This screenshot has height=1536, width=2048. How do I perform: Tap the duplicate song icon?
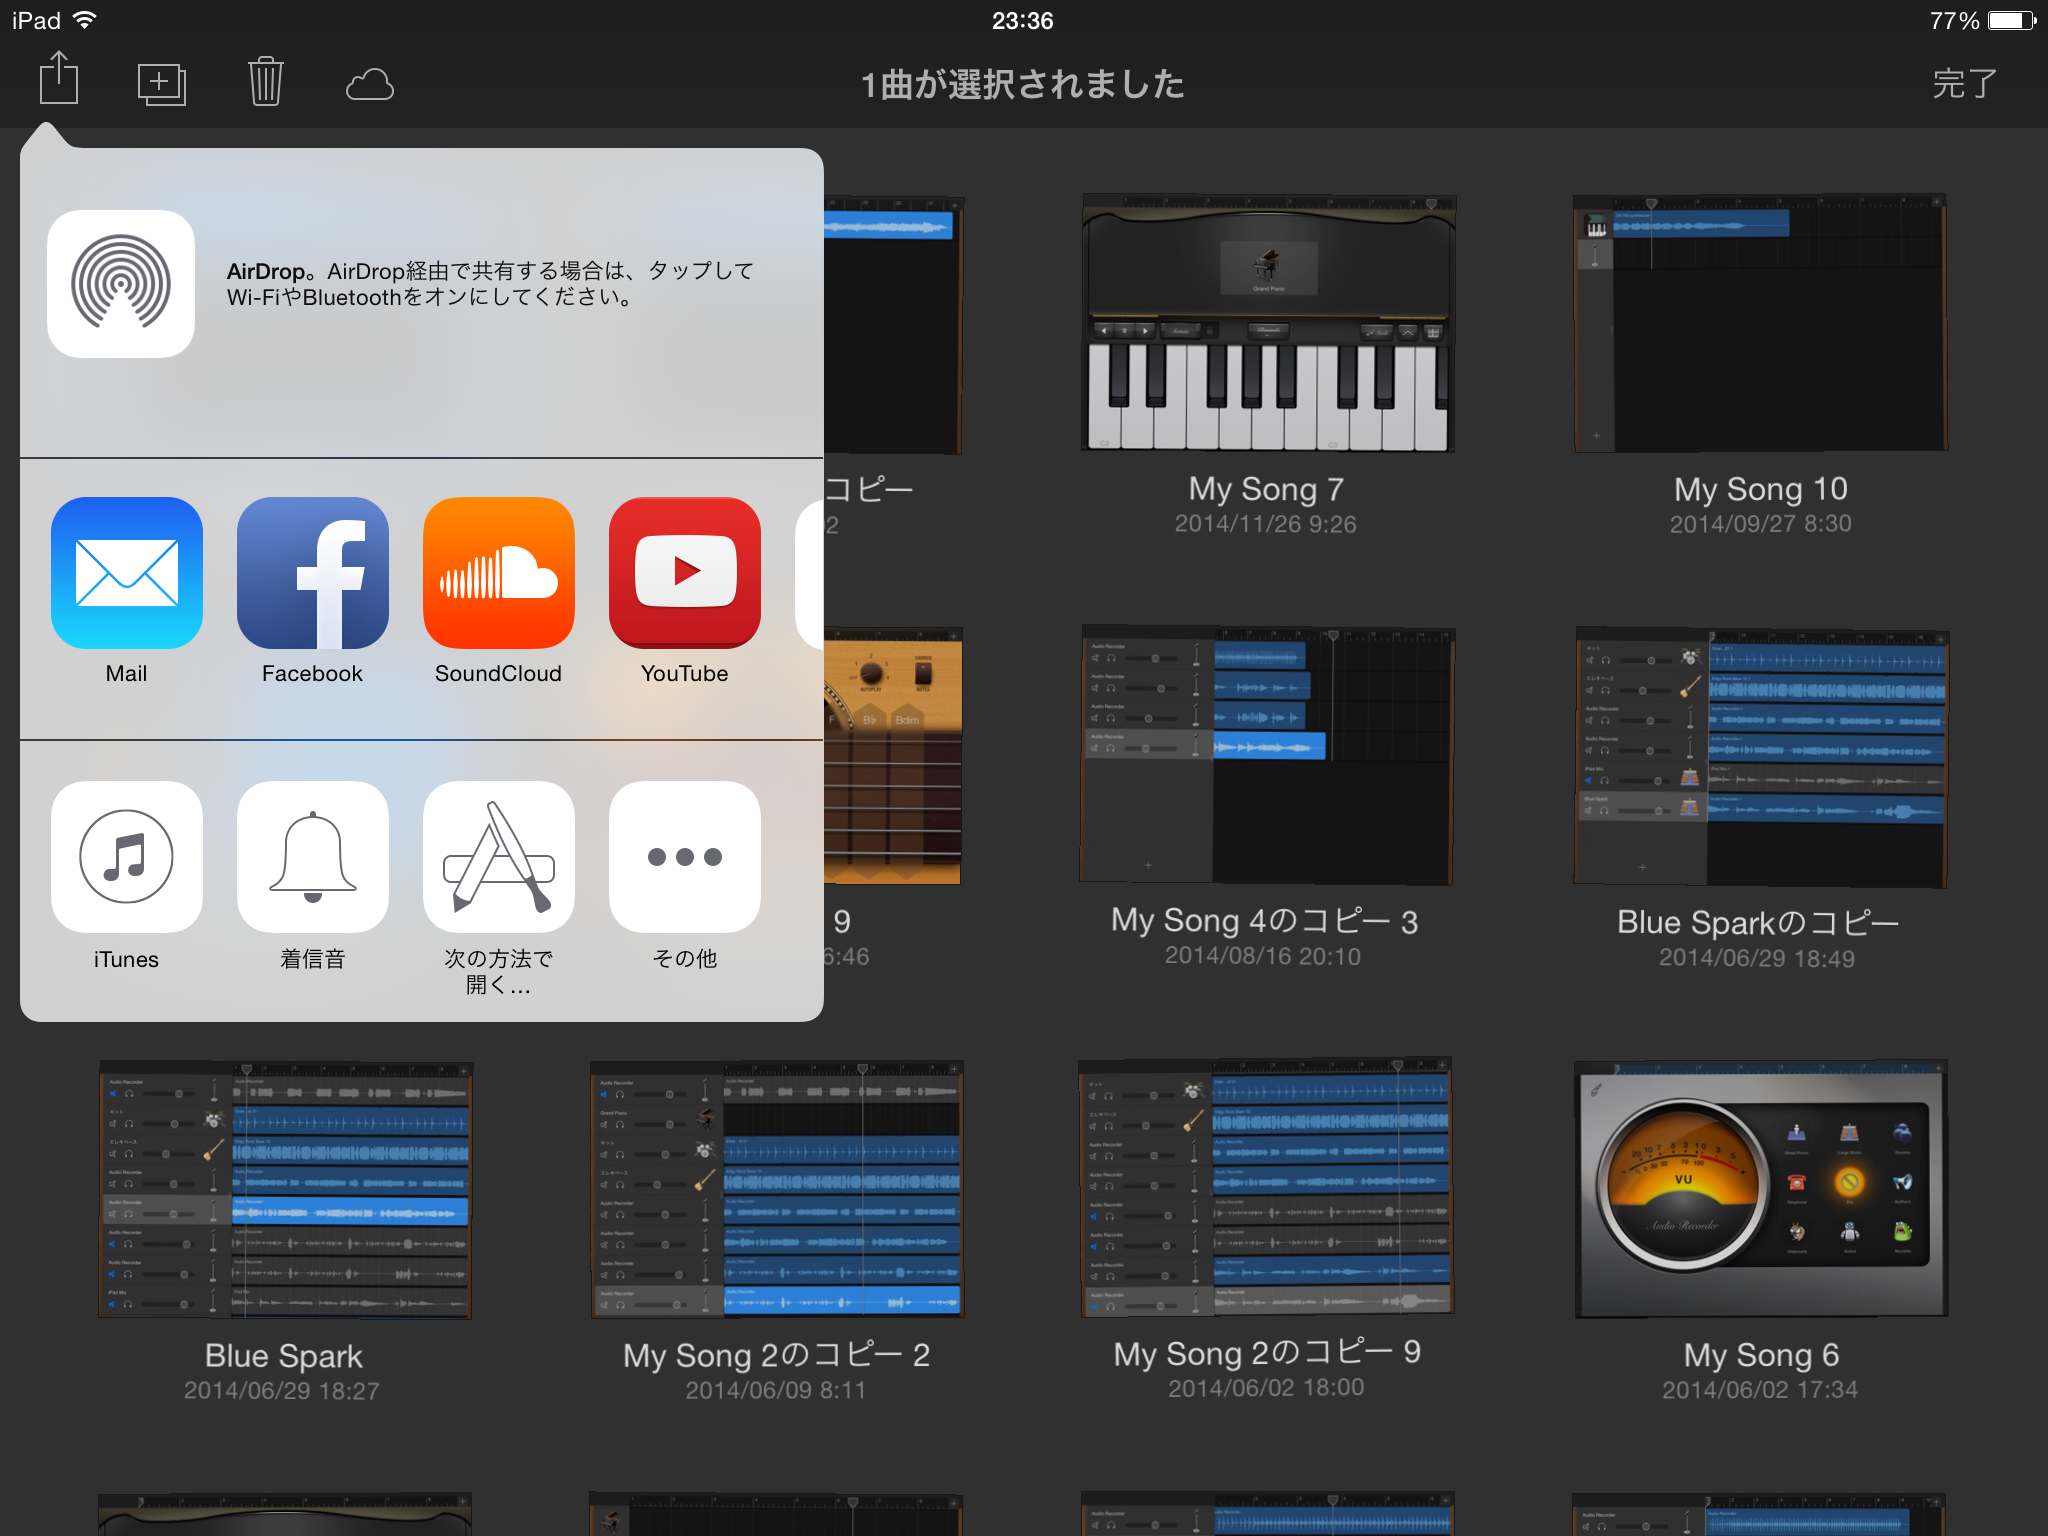click(x=161, y=84)
